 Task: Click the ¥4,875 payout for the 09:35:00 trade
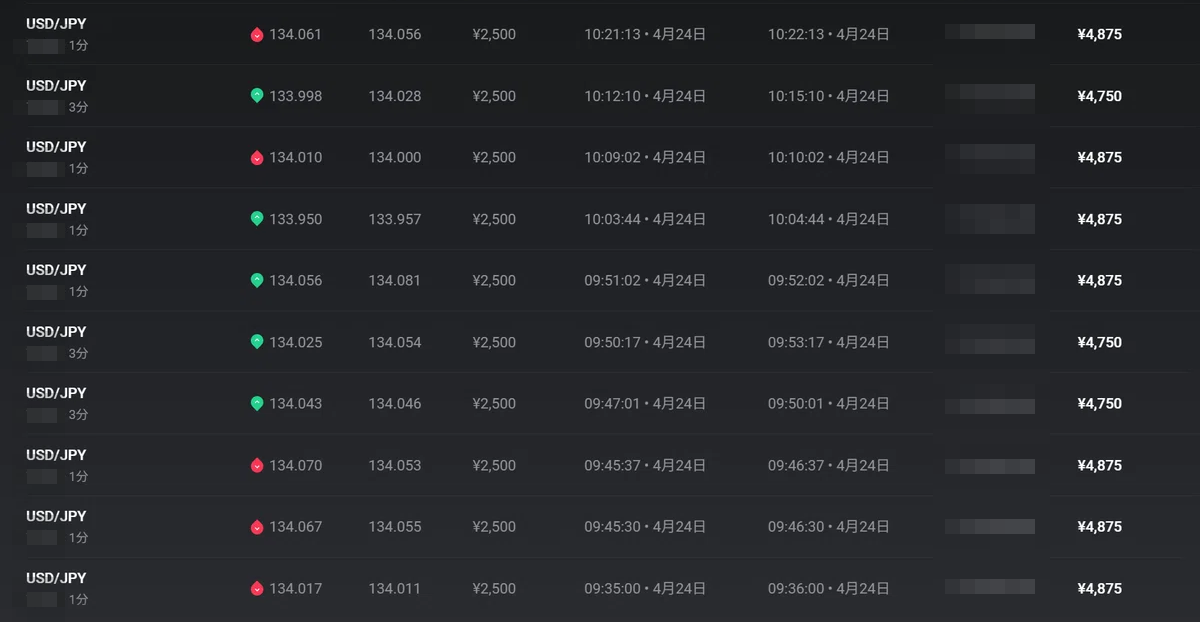1099,589
